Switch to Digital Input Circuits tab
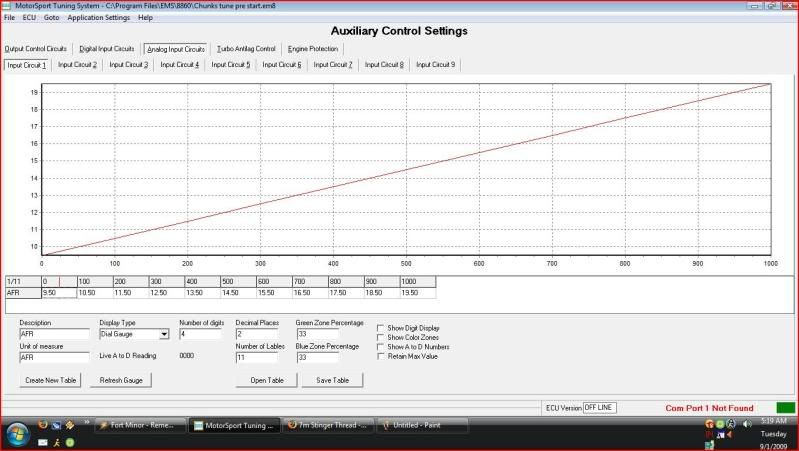Screen dimensions: 799x451 pos(107,49)
